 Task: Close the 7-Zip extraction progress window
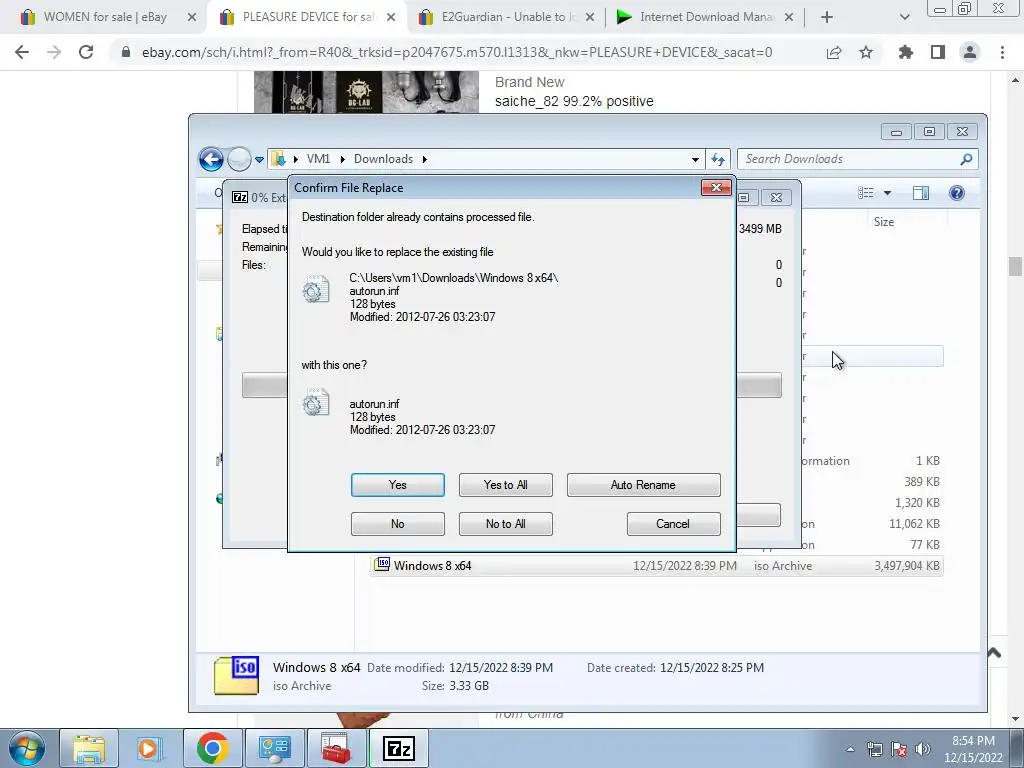pyautogui.click(x=776, y=197)
